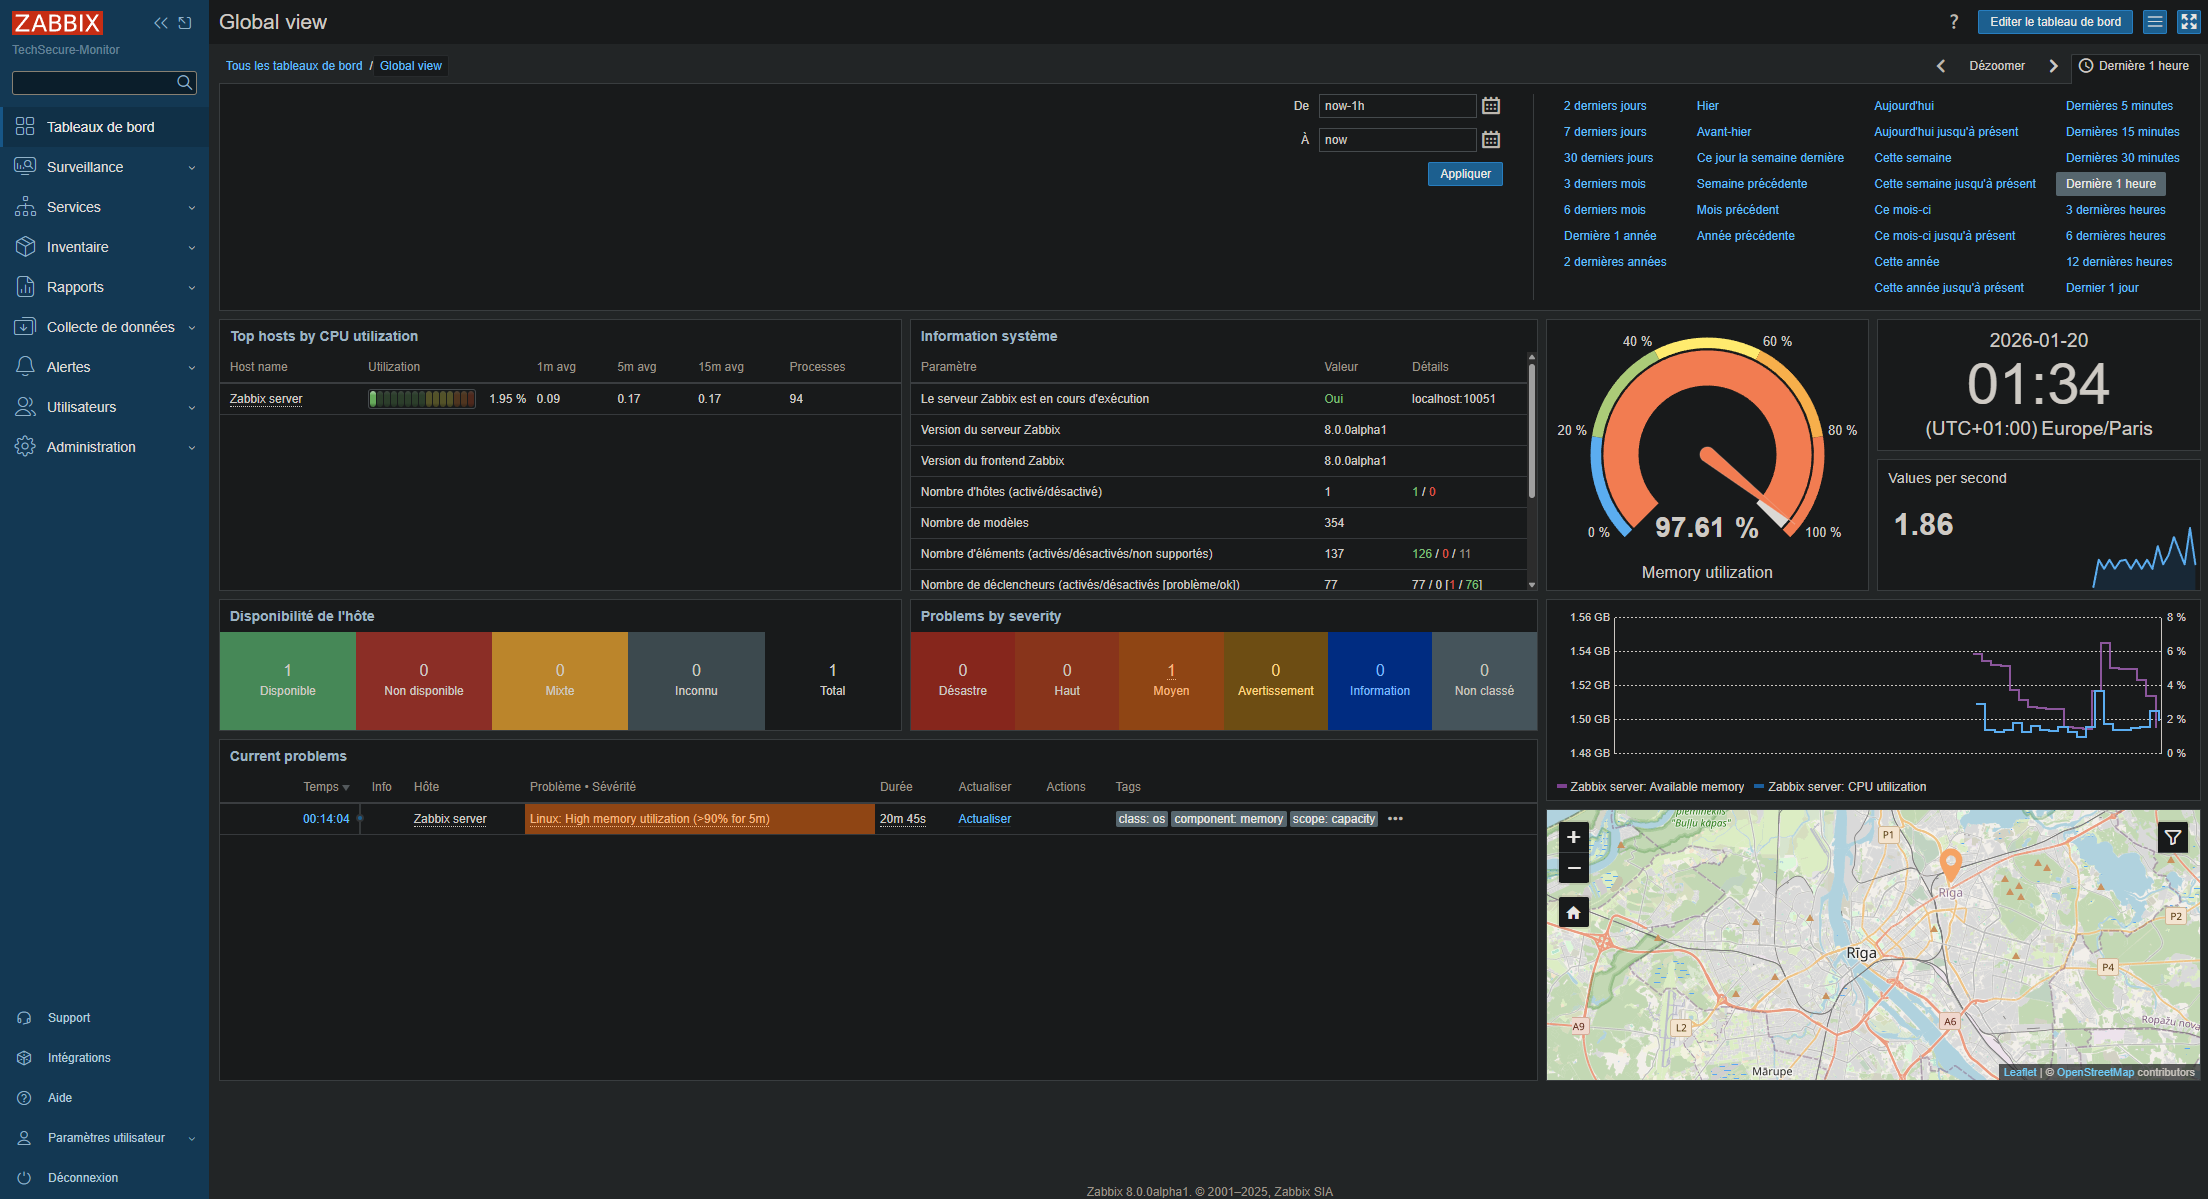
Task: Click the help question mark icon
Action: pyautogui.click(x=1953, y=22)
